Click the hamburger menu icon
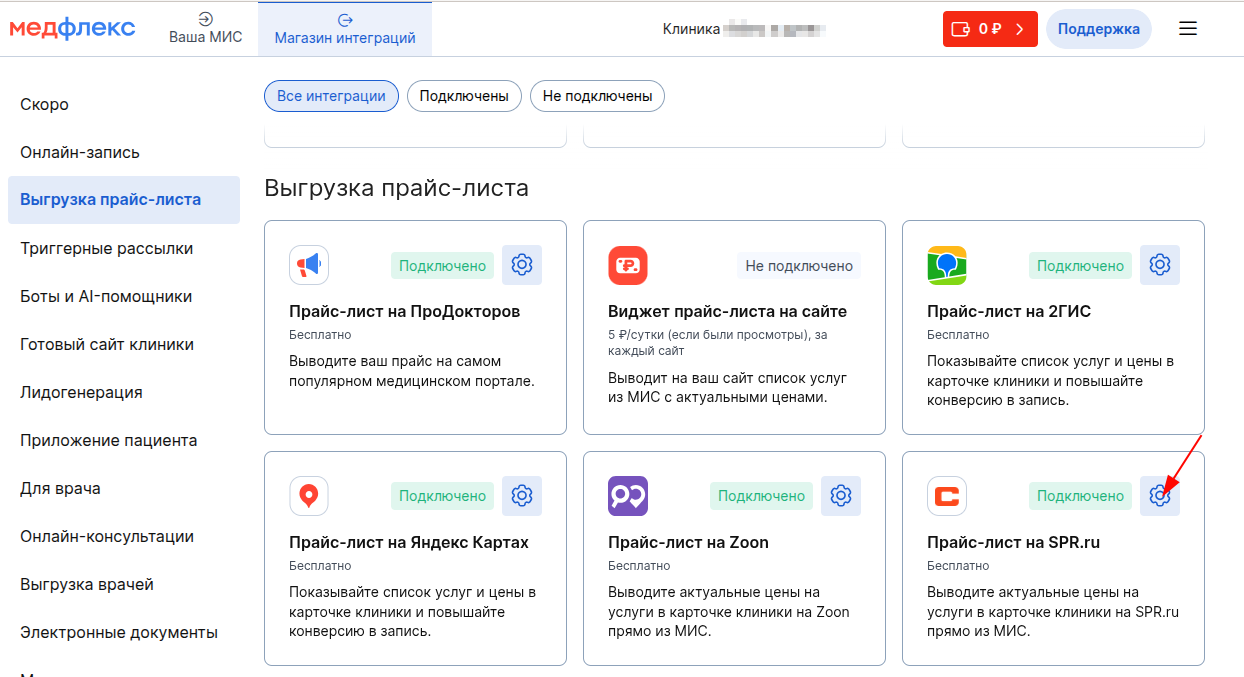The image size is (1244, 677). coord(1188,29)
